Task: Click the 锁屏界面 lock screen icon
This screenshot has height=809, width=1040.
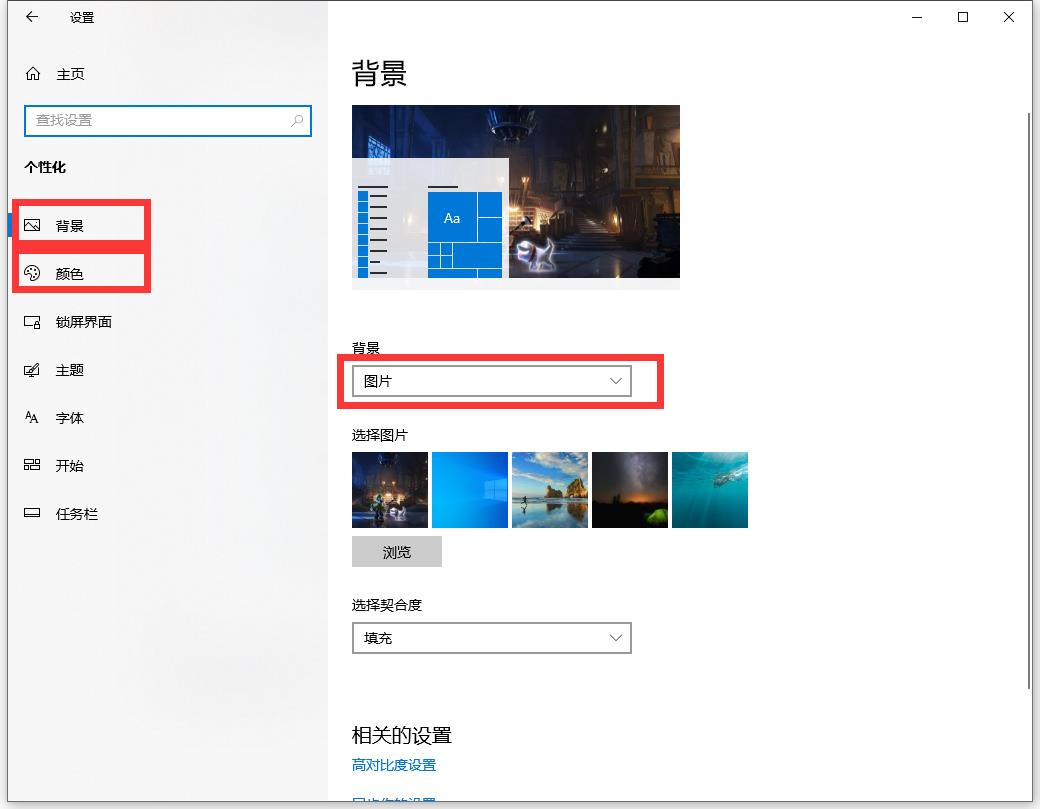Action: 32,322
